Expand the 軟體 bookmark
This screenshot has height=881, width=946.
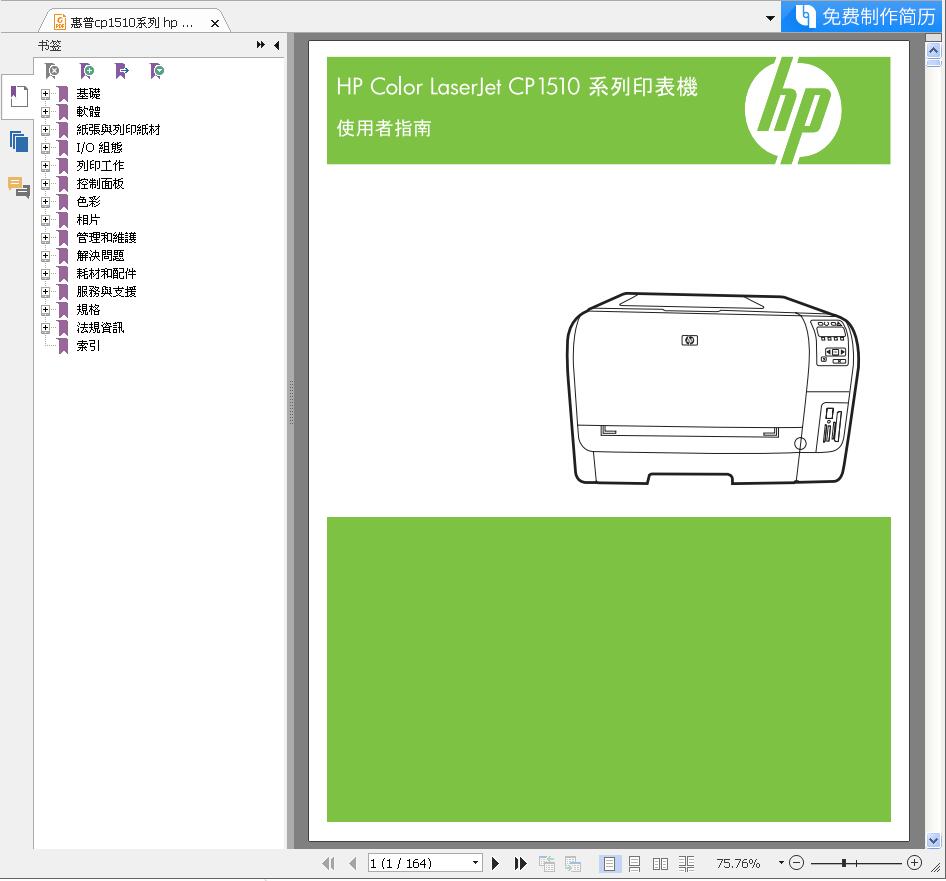pos(45,112)
